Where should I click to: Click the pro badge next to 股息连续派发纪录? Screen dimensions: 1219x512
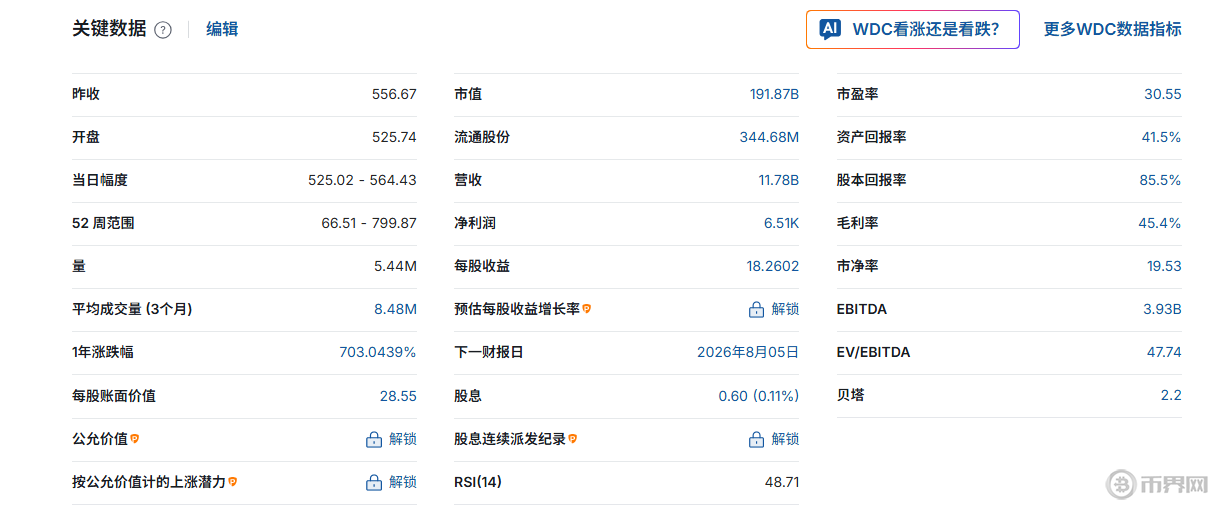573,438
